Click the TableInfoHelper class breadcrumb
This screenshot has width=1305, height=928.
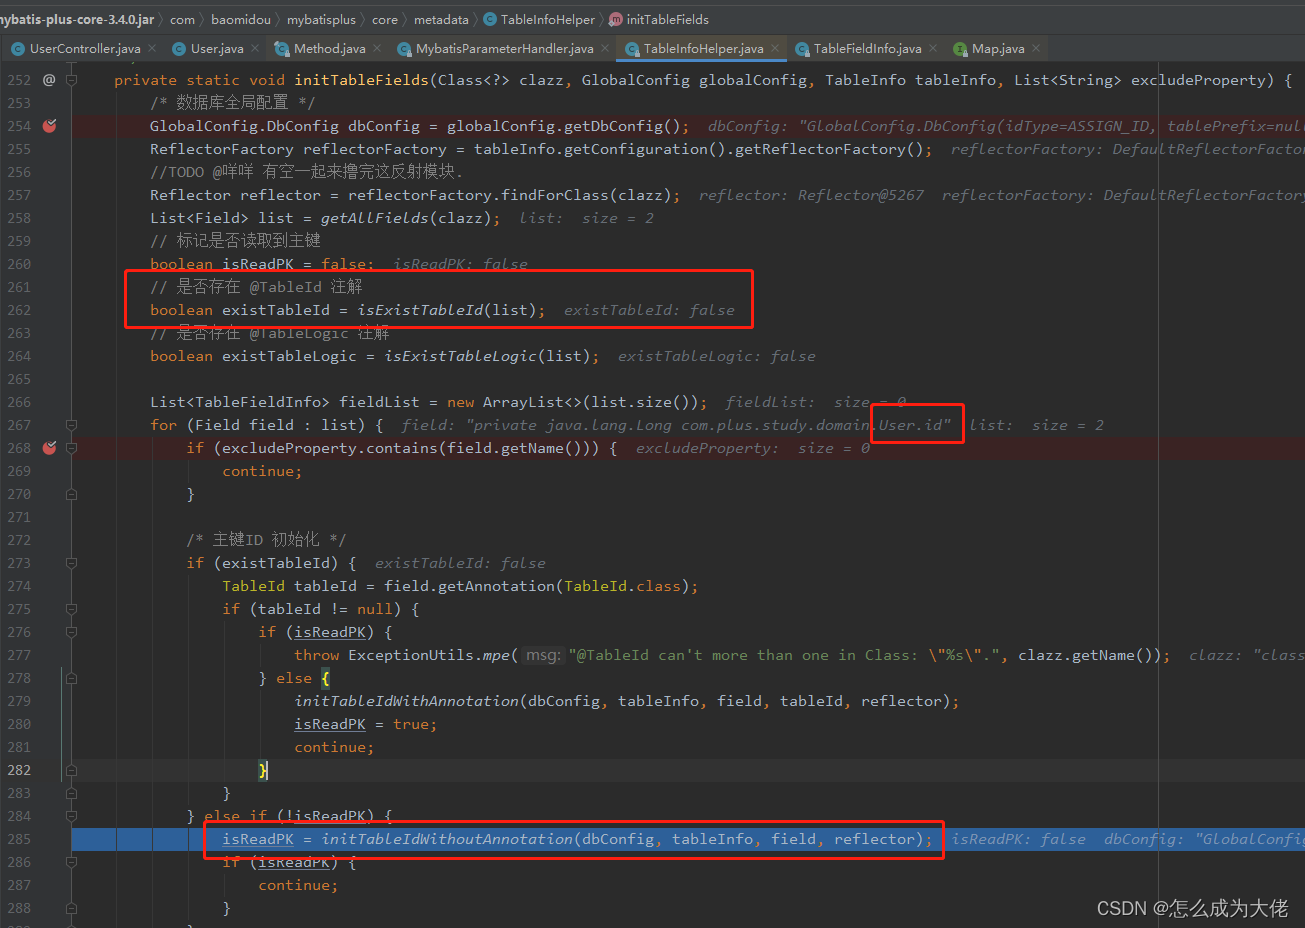point(548,19)
